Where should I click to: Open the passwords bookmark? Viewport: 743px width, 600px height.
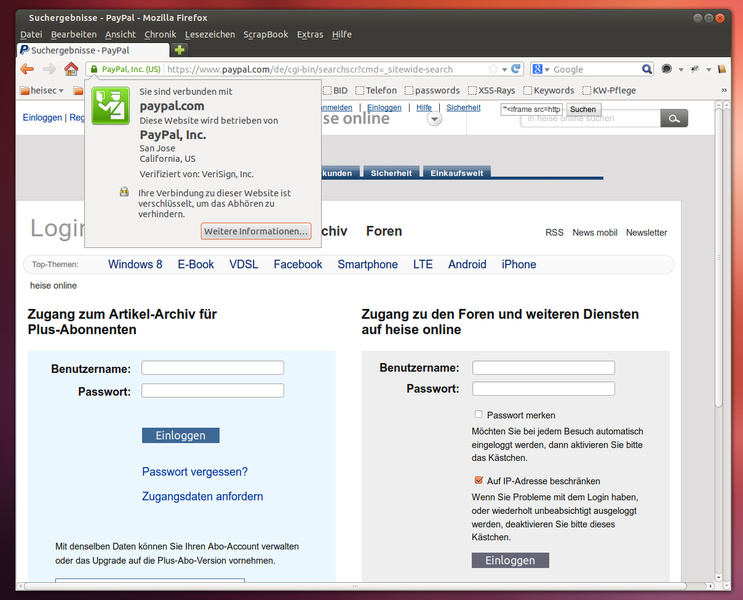pyautogui.click(x=432, y=90)
